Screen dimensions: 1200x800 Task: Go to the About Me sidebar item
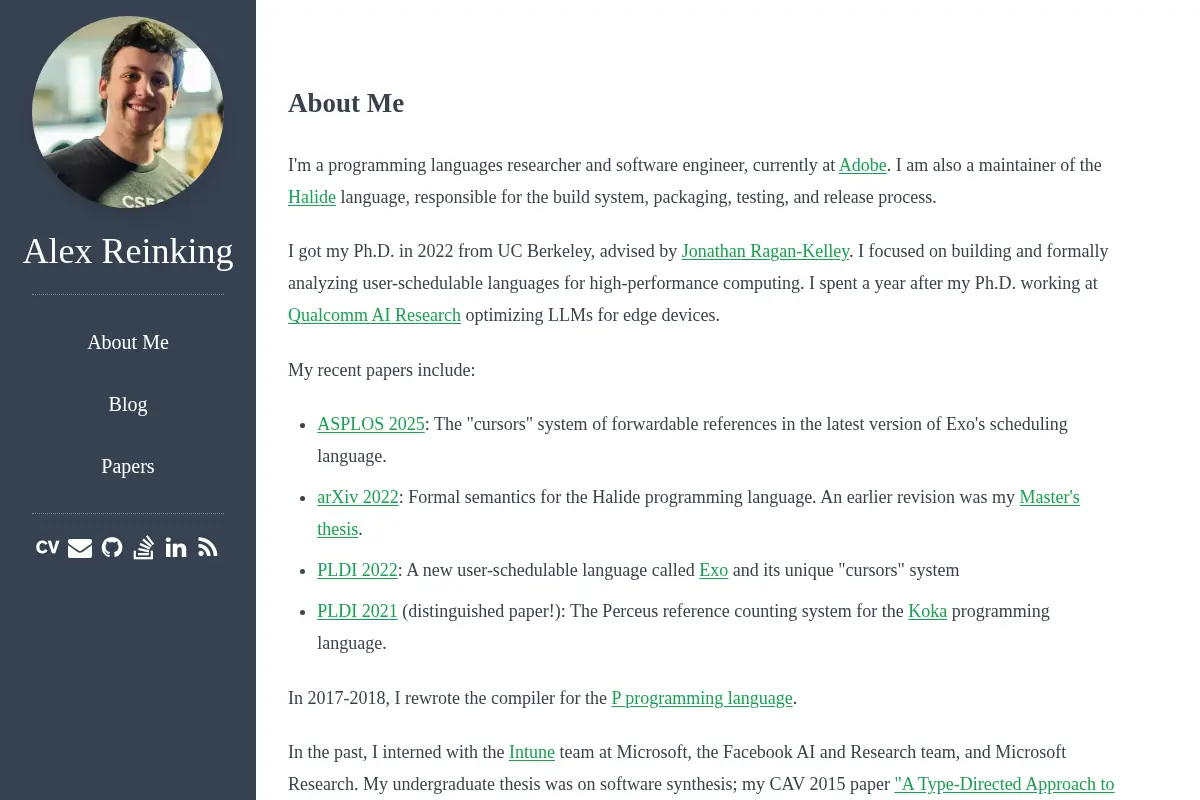point(128,342)
